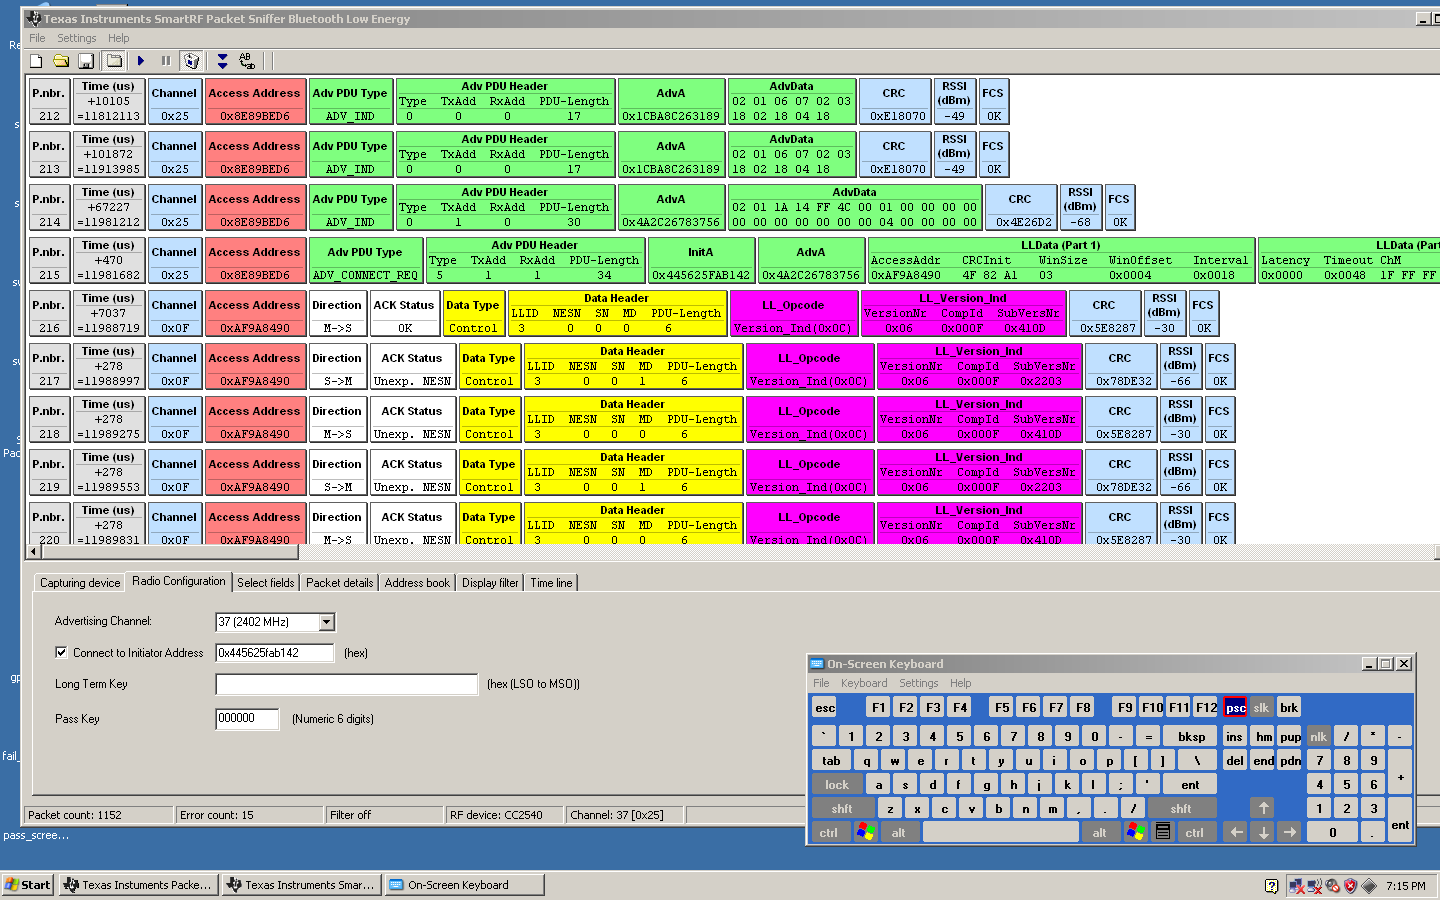Open the On-Screen Keyboard File menu
Image resolution: width=1440 pixels, height=900 pixels.
tap(821, 683)
